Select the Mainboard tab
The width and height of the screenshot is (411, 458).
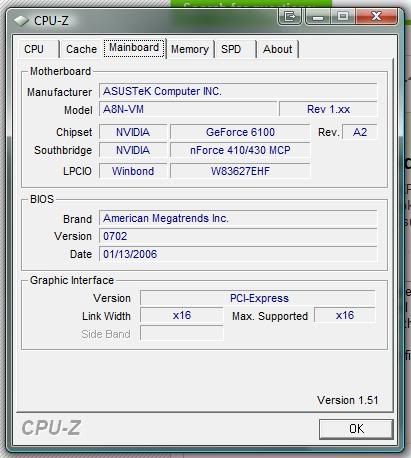pos(134,48)
